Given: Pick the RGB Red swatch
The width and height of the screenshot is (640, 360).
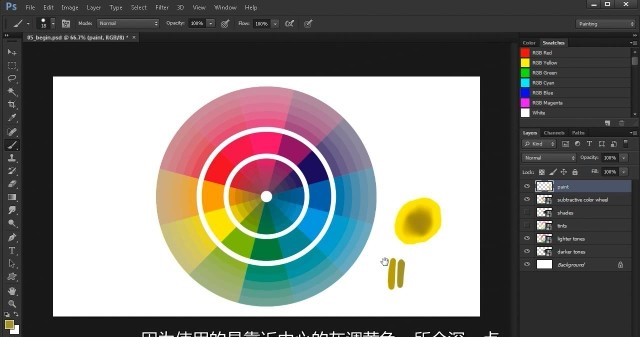Looking at the screenshot, I should [525, 53].
